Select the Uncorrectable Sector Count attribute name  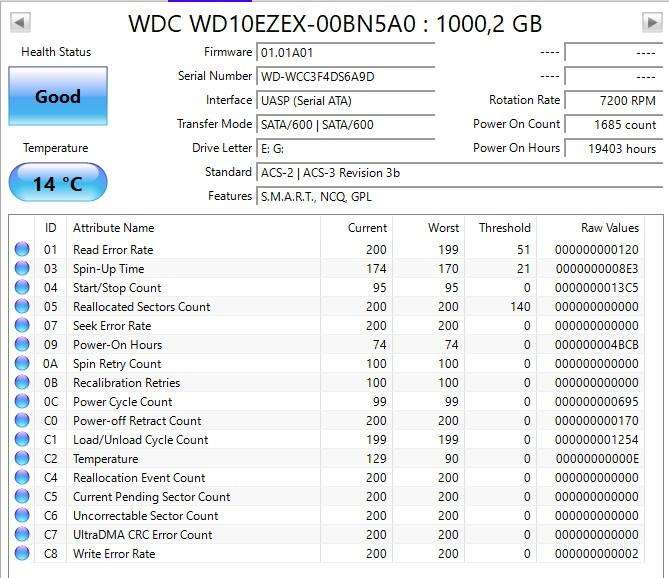point(145,515)
